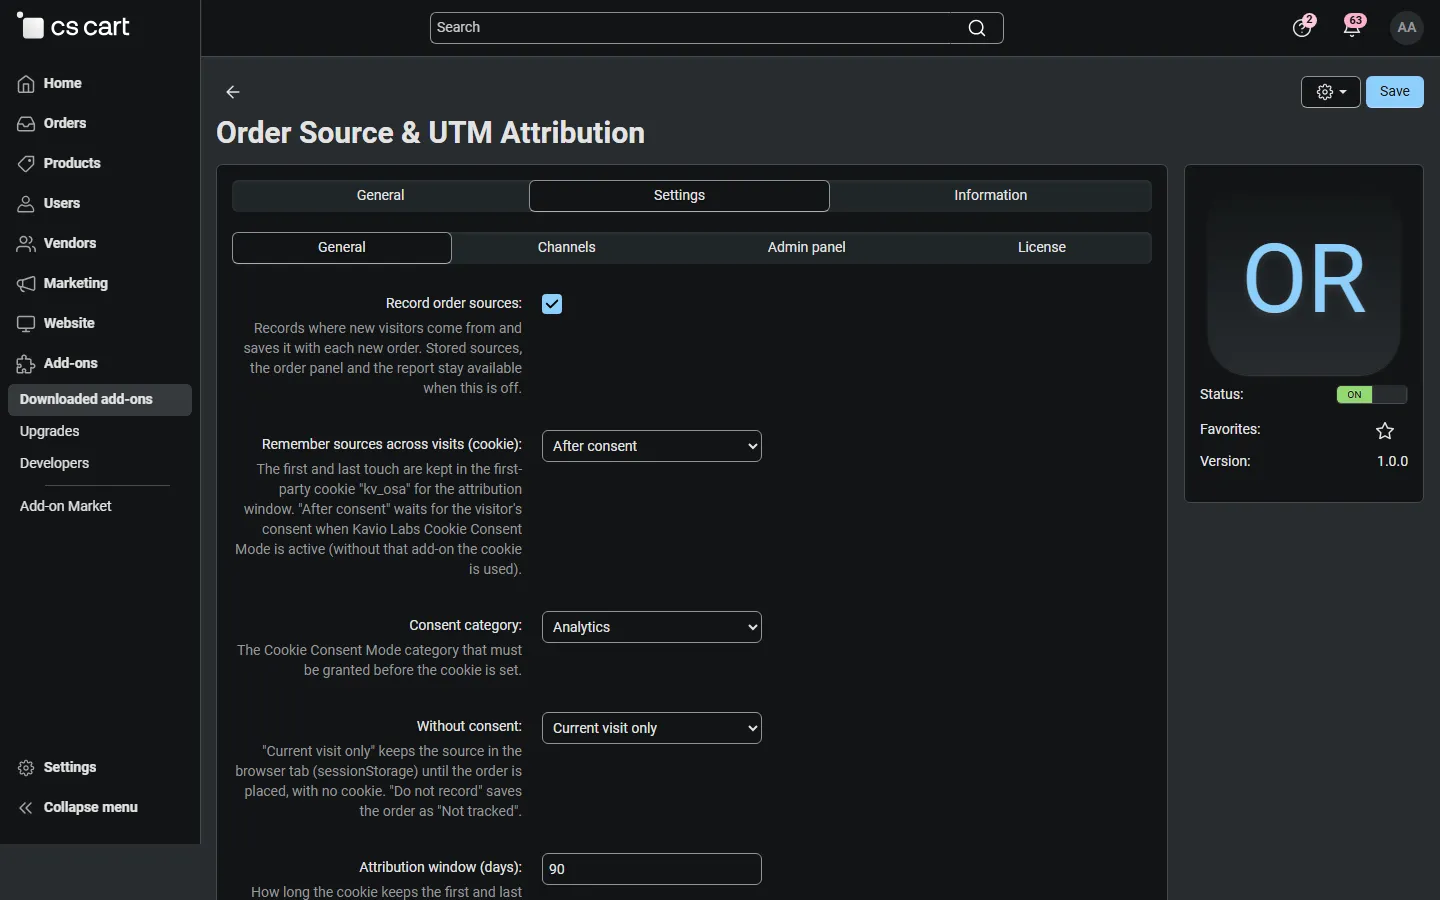Select the General settings sub-tab
This screenshot has height=900, width=1440.
[342, 248]
